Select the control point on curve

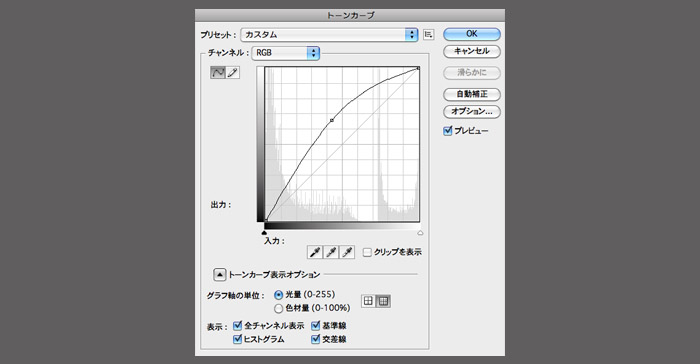[x=332, y=120]
